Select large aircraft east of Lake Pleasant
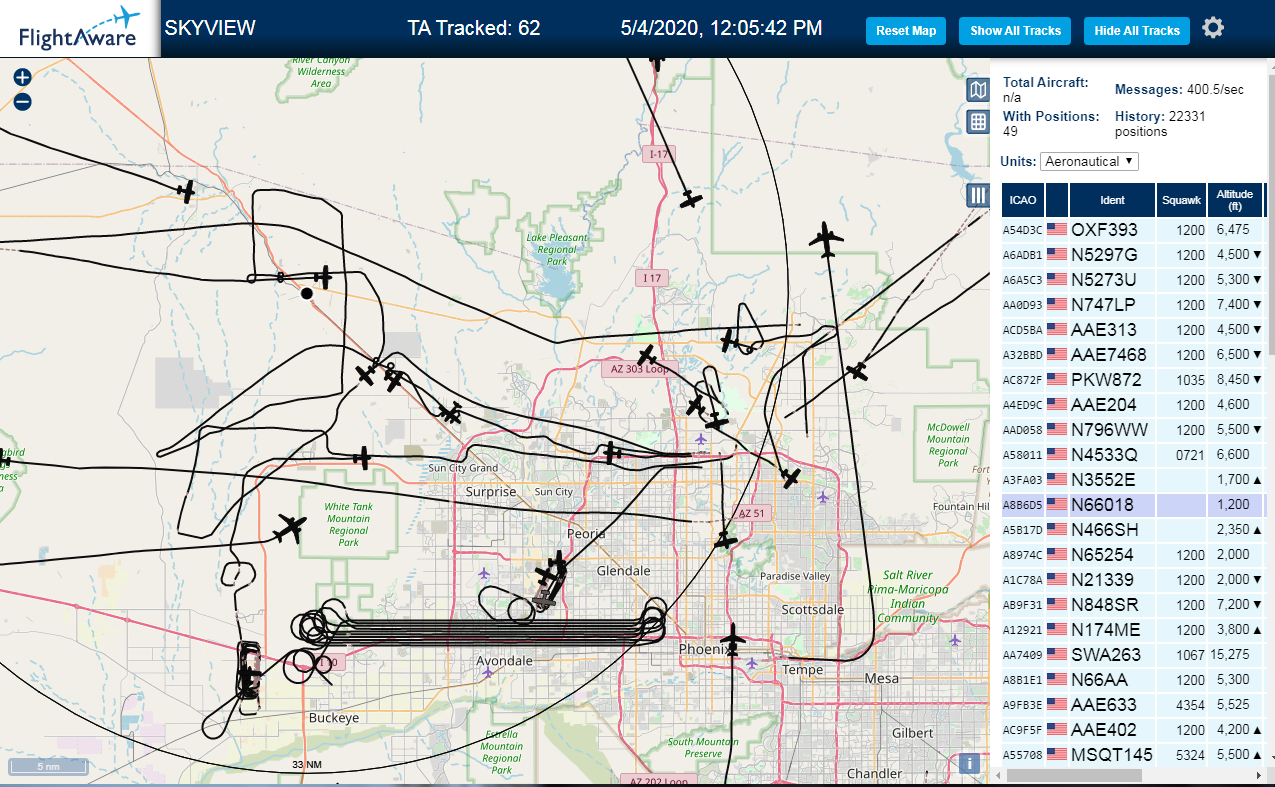 point(826,240)
